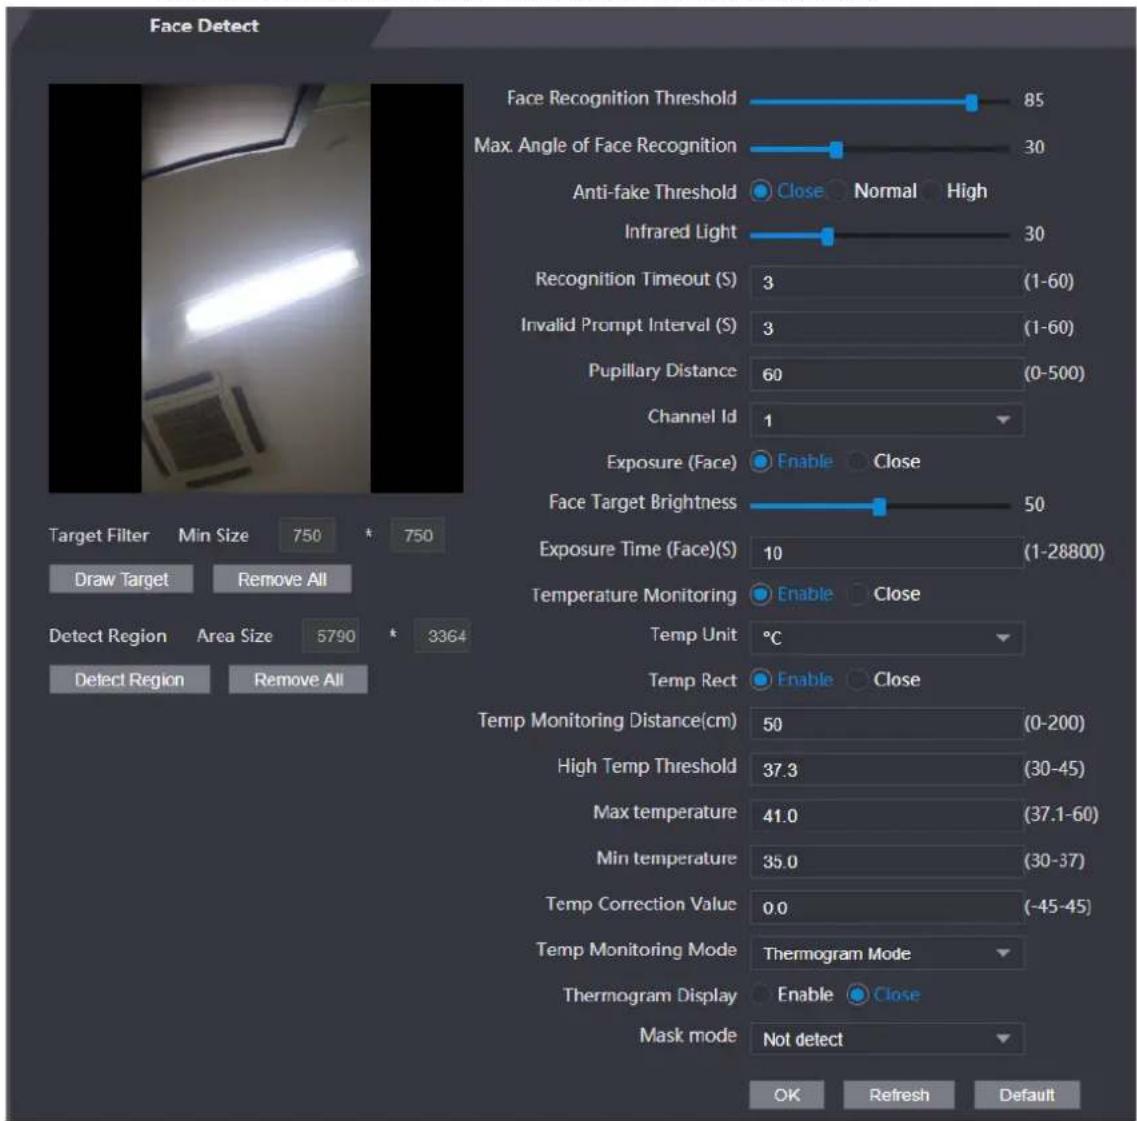Click the Exposure Time (Face)(S) field
Screen dimensions: 1137x1121
coord(886,553)
